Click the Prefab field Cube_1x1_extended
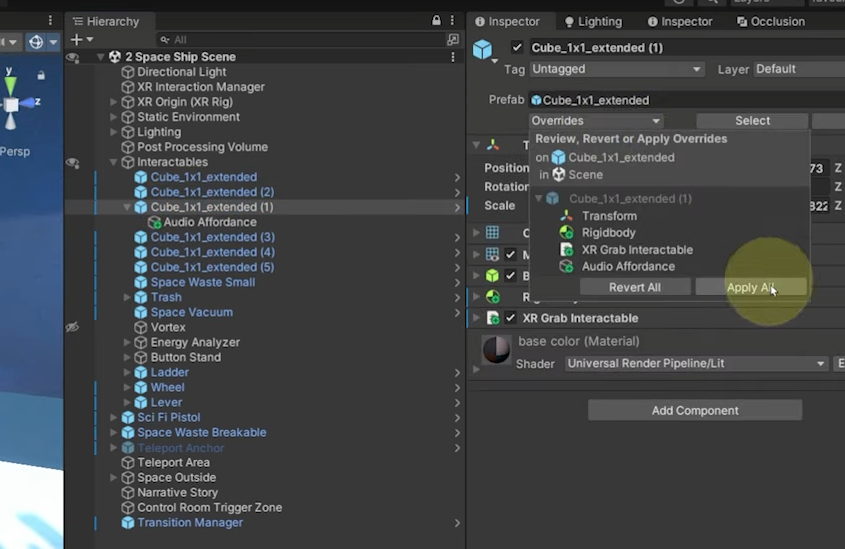Screen dimensions: 845x549 686,100
